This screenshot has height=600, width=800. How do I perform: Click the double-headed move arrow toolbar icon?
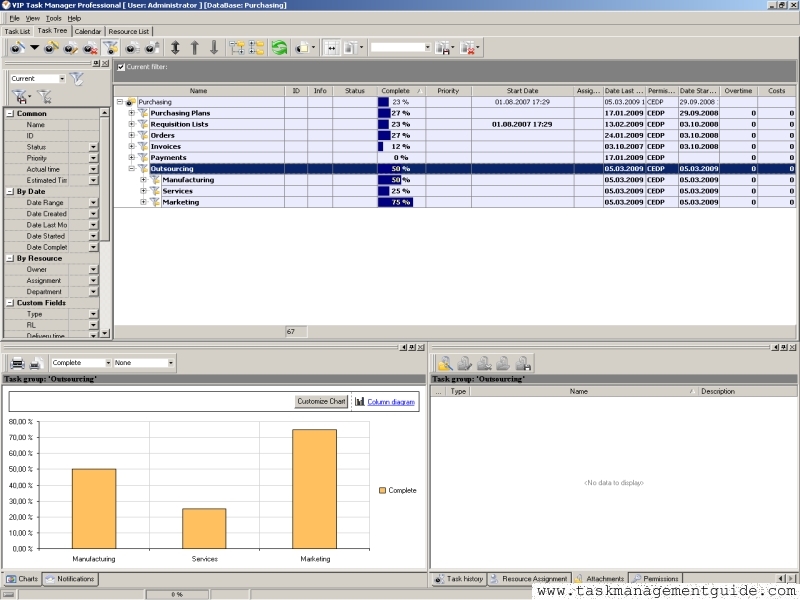[176, 47]
